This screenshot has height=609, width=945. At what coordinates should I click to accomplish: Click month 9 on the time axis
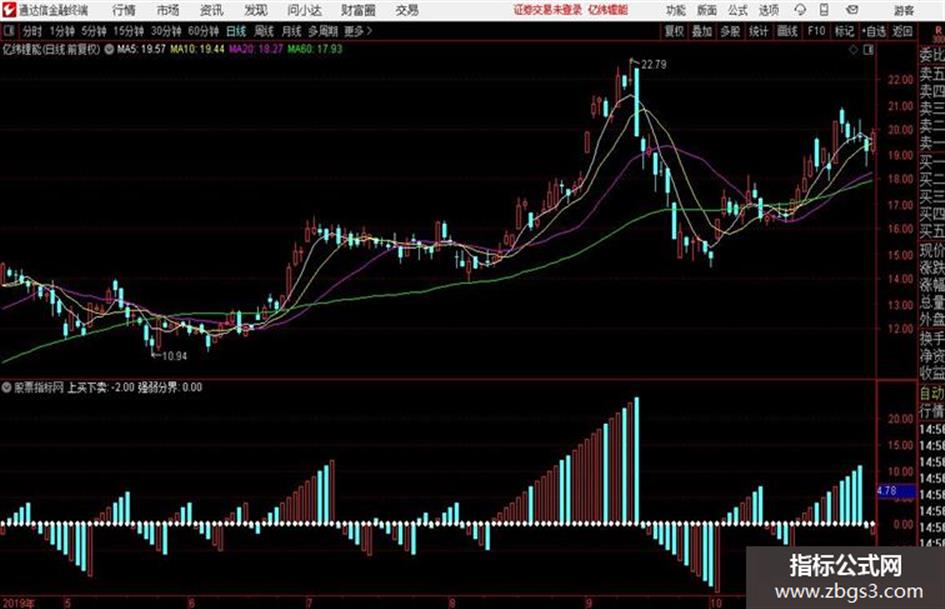(589, 603)
